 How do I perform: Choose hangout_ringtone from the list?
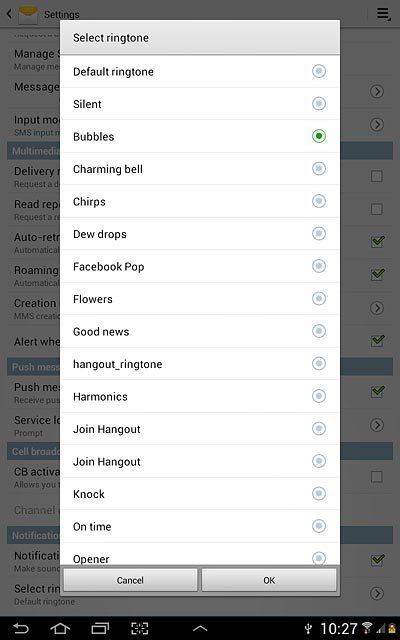(x=200, y=364)
